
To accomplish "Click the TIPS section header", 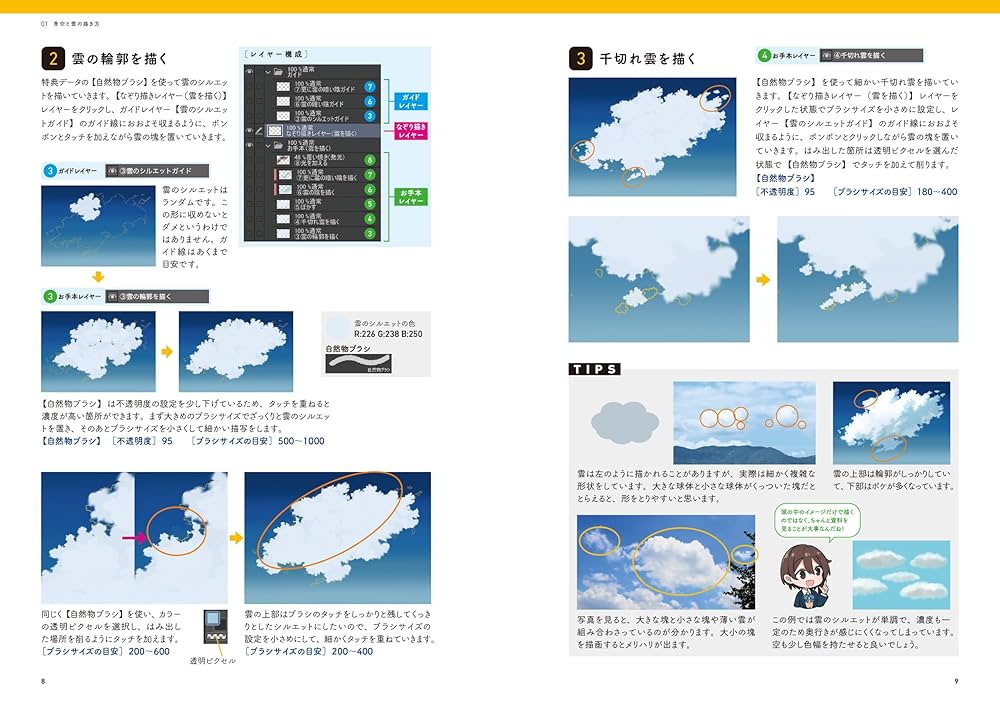I will point(595,370).
